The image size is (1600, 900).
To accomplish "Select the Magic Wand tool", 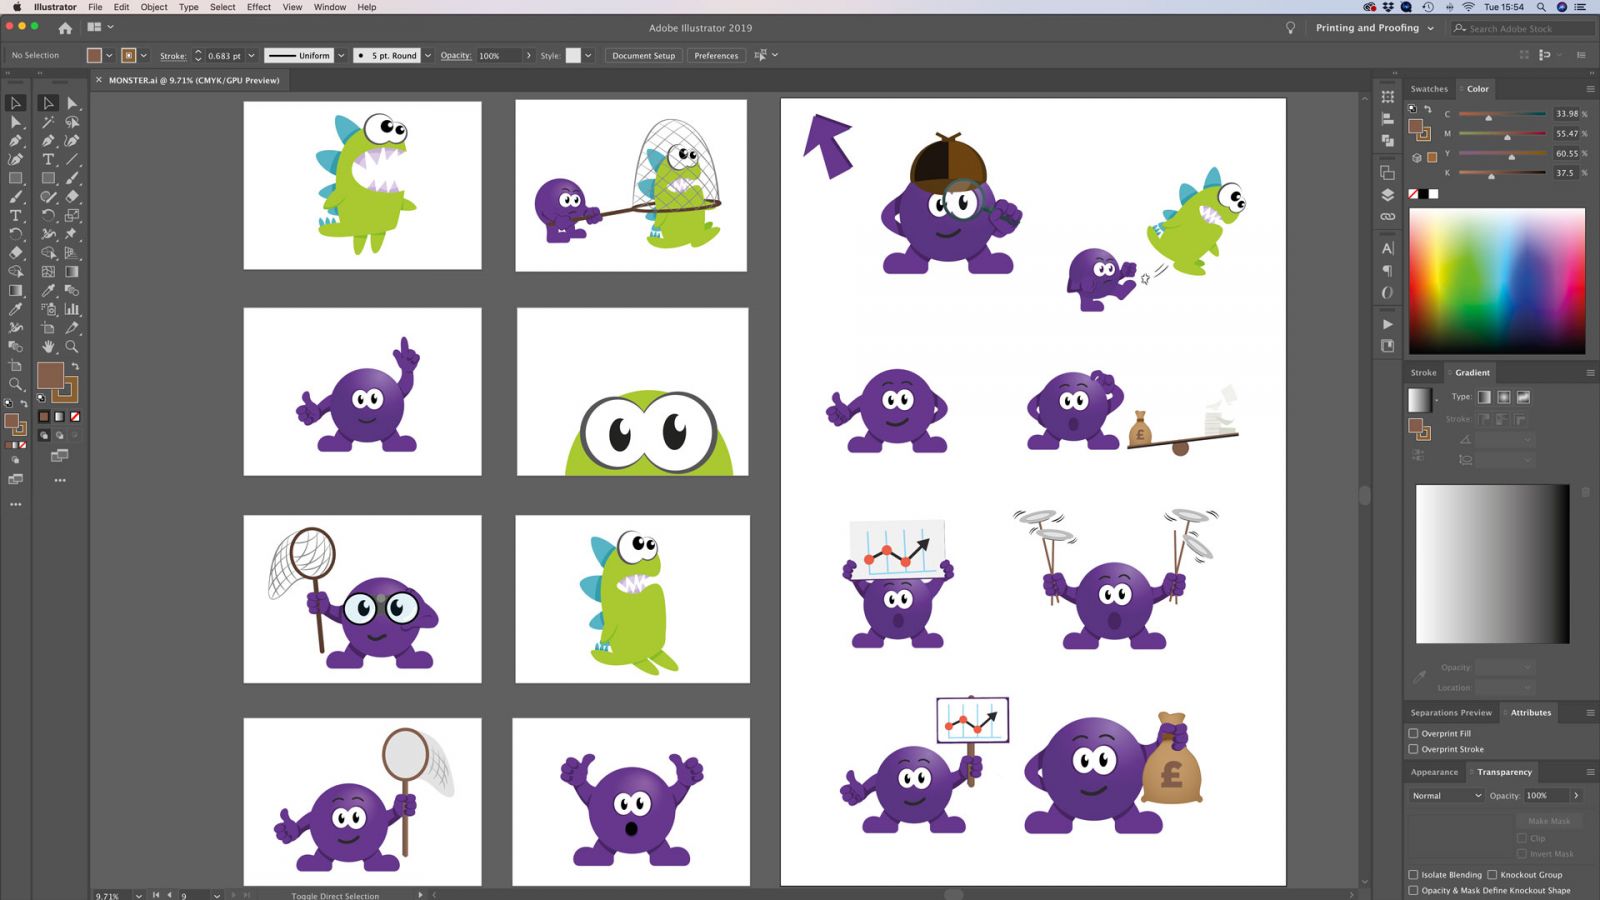I will point(47,122).
